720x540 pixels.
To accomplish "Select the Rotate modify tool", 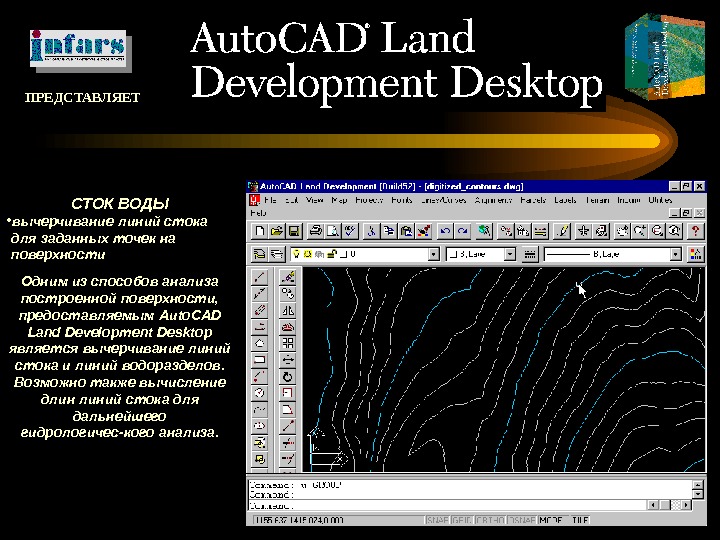I will pos(288,377).
